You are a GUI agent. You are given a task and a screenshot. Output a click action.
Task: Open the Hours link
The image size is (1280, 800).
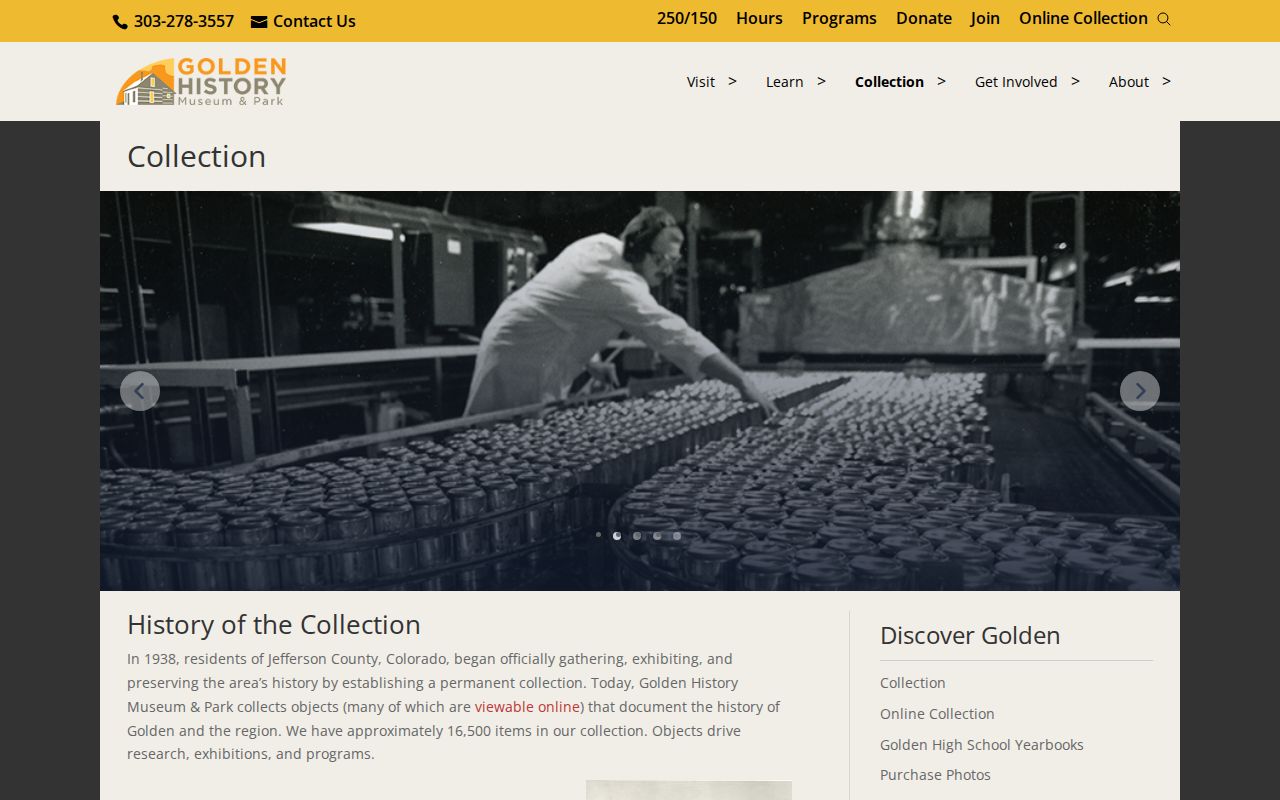pos(759,18)
